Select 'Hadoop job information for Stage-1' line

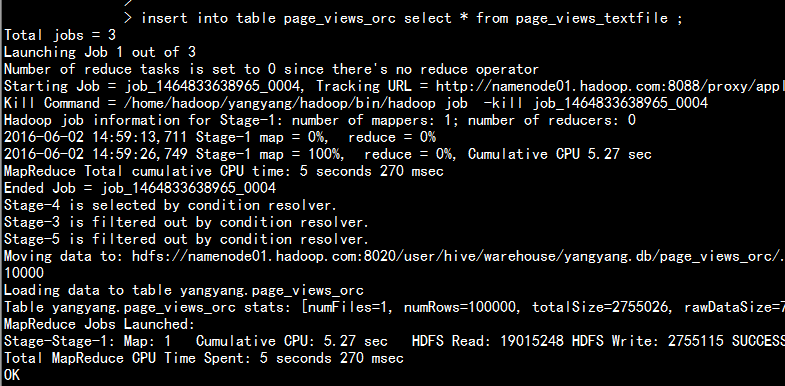point(320,120)
